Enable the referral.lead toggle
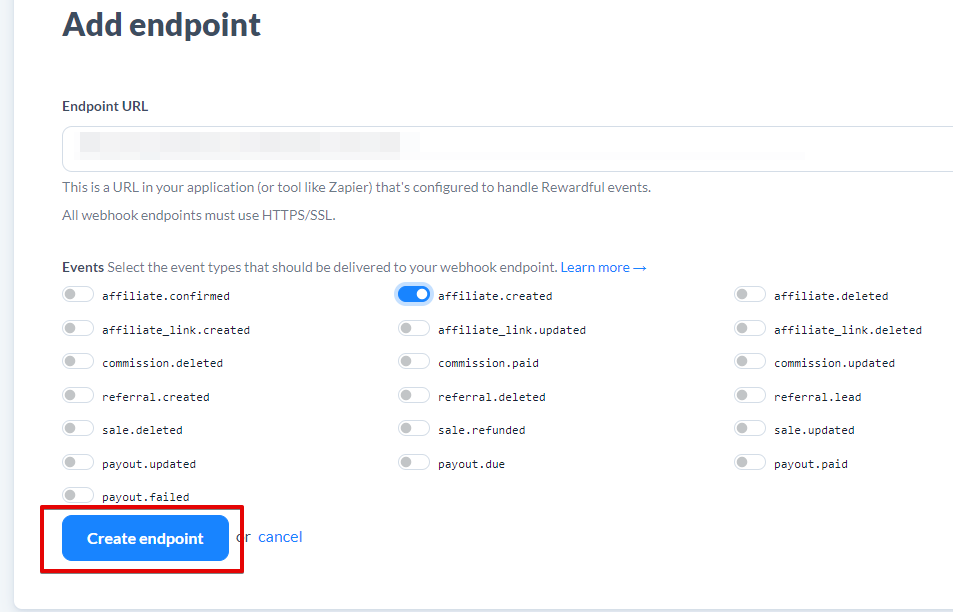 pos(749,396)
